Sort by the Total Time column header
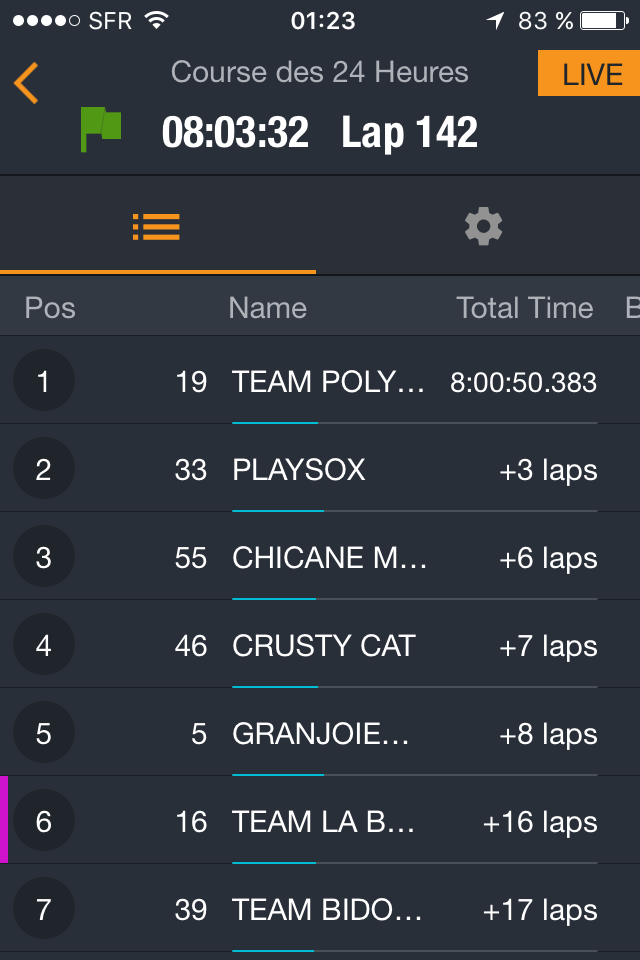The height and width of the screenshot is (960, 640). point(525,308)
